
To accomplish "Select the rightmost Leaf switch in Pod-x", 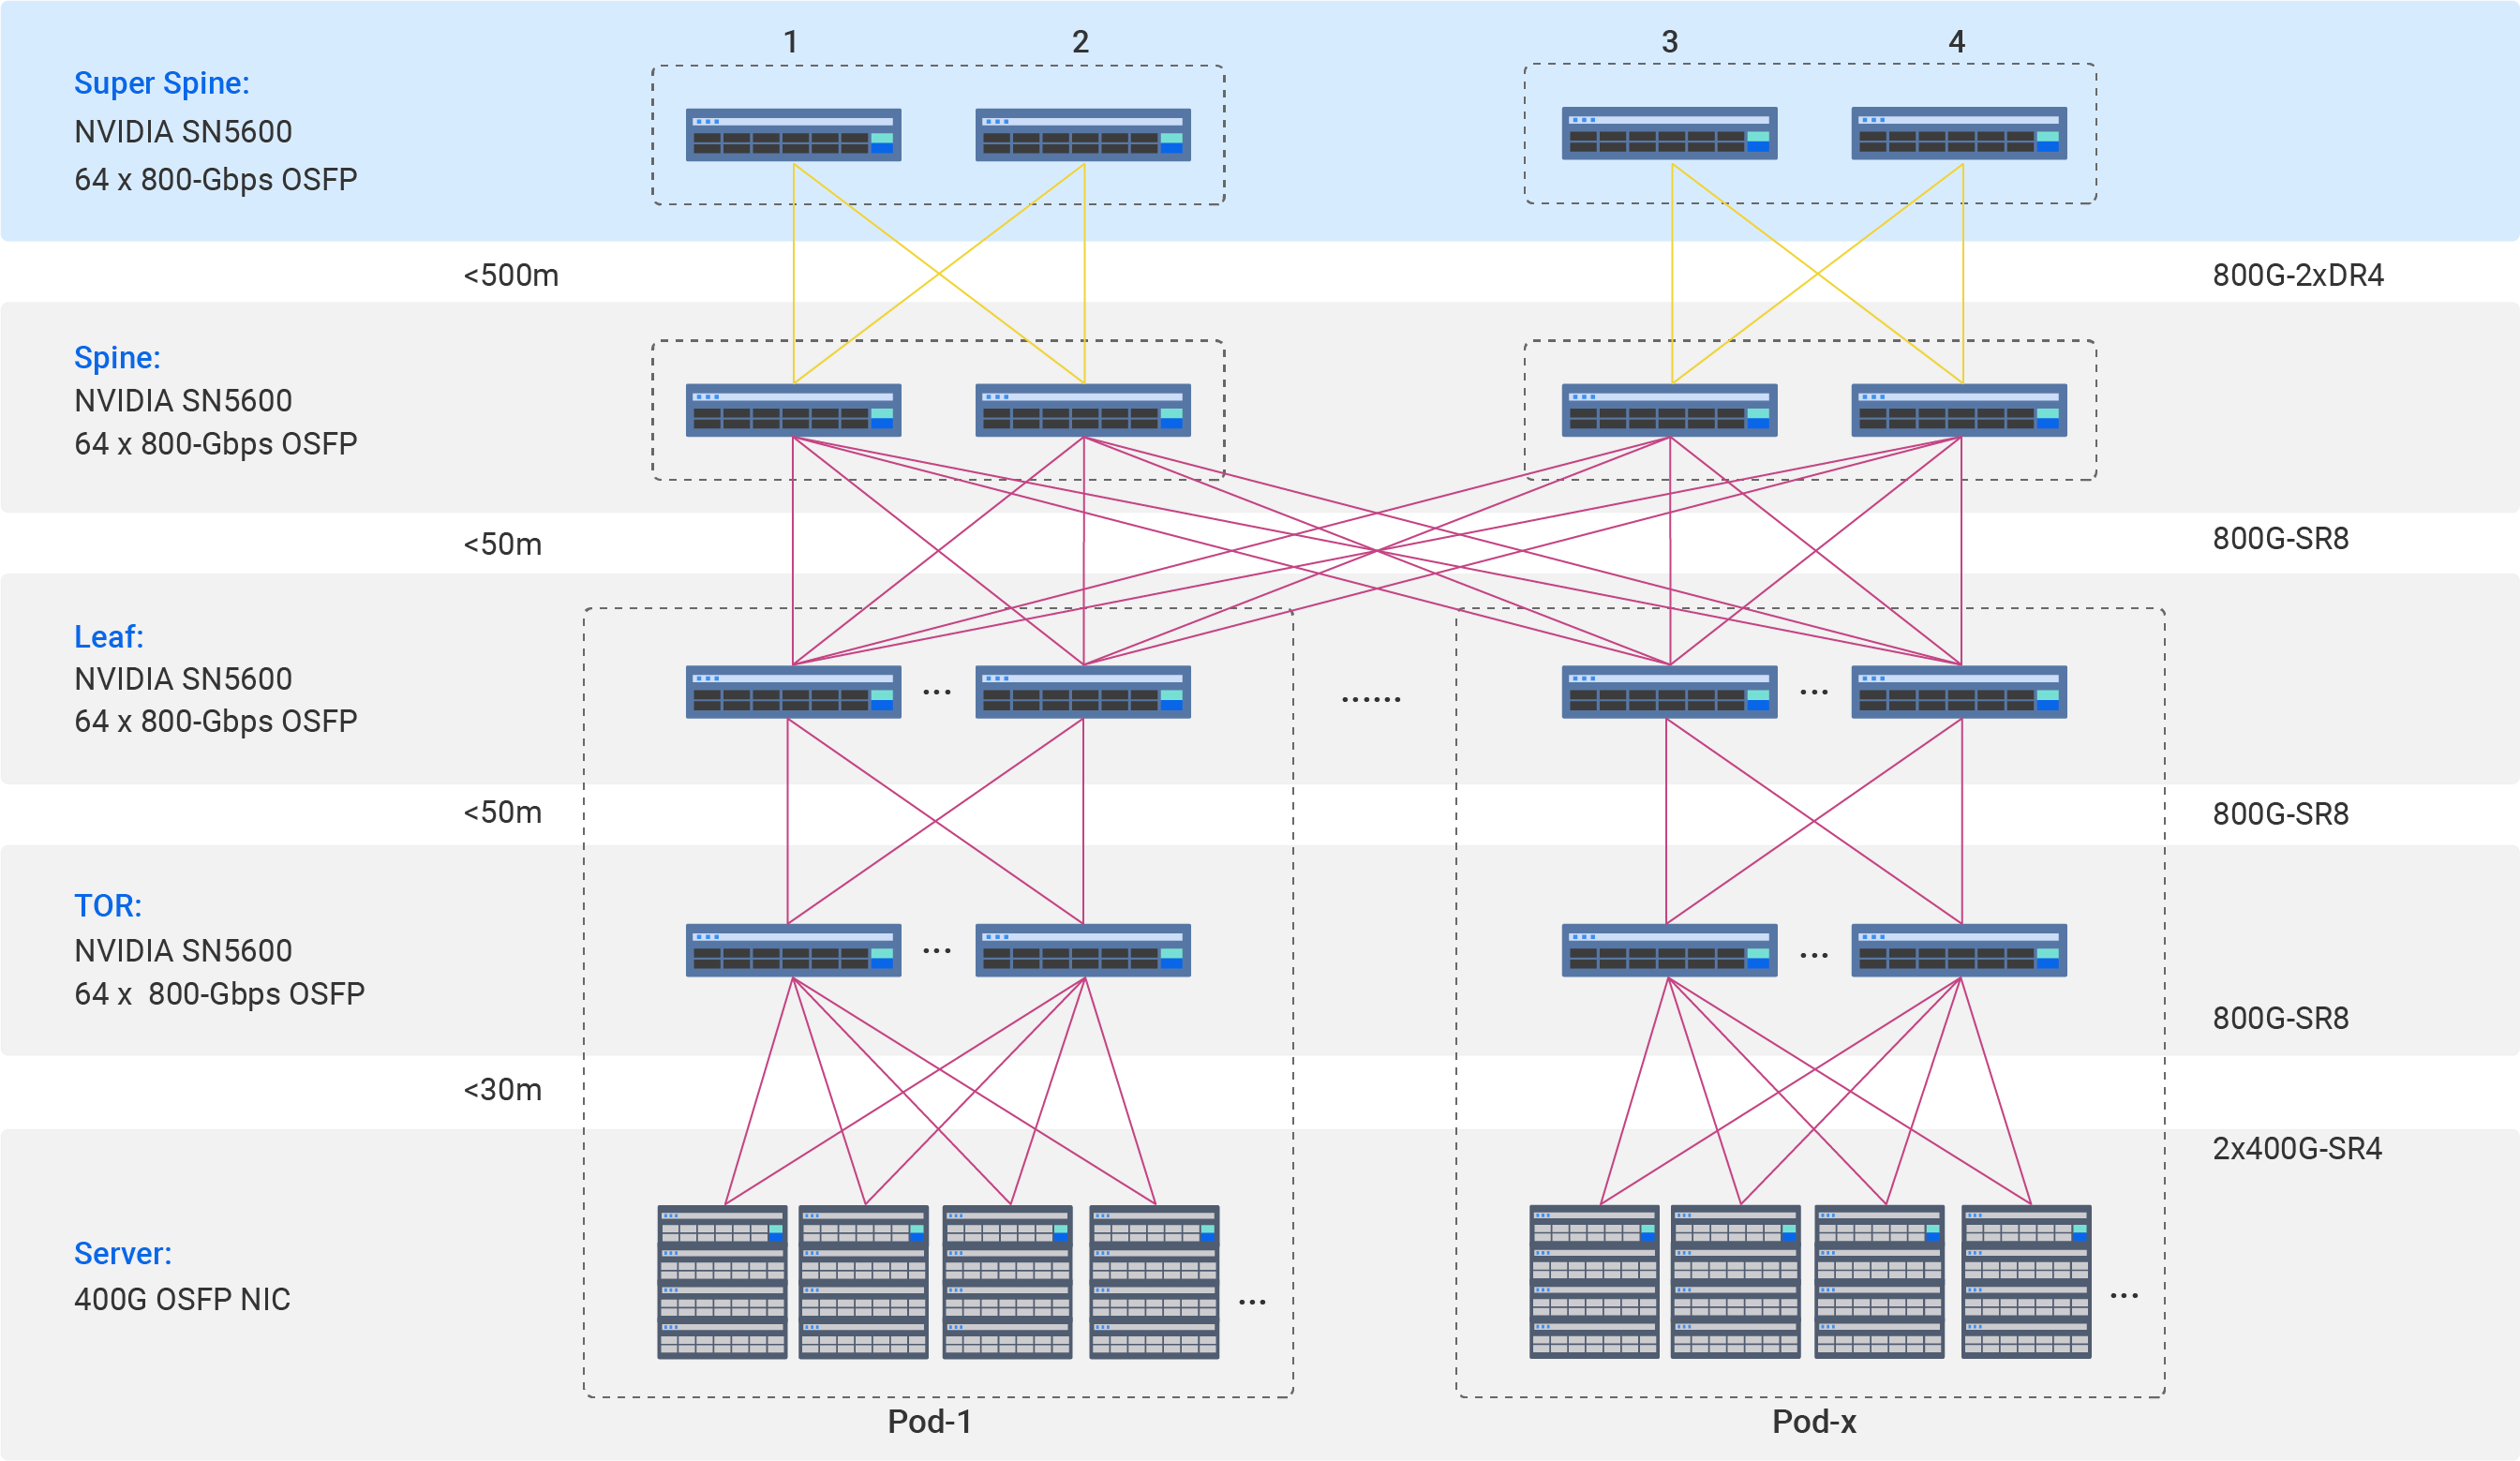I will coord(1959,692).
